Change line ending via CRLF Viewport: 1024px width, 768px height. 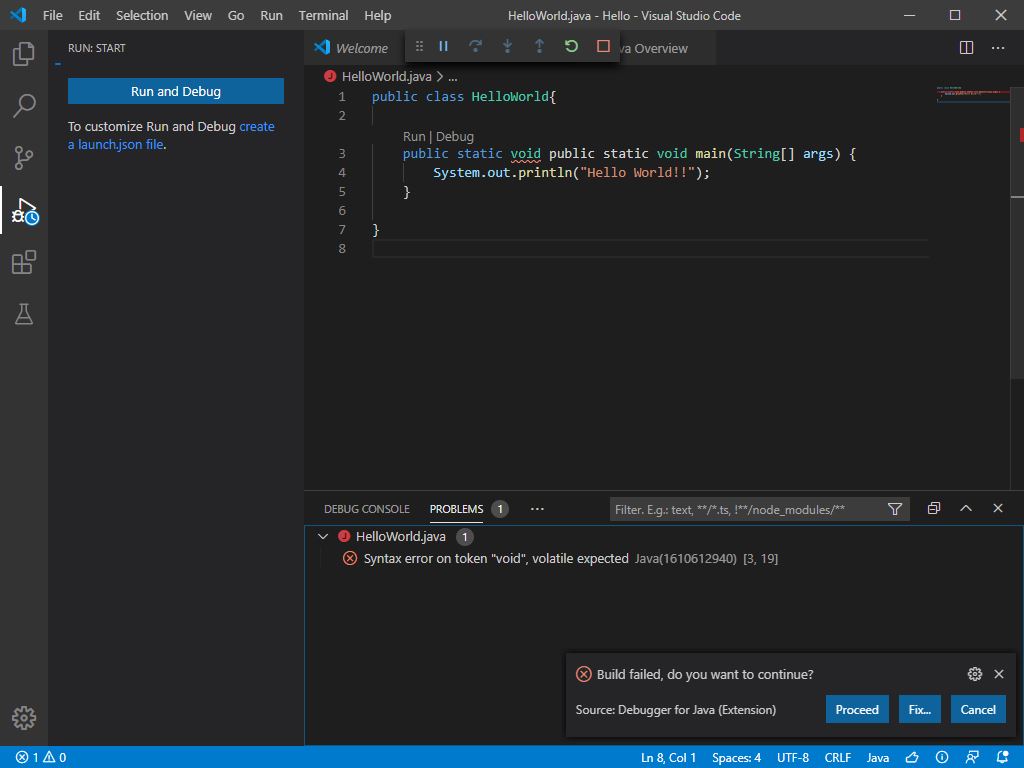point(837,758)
